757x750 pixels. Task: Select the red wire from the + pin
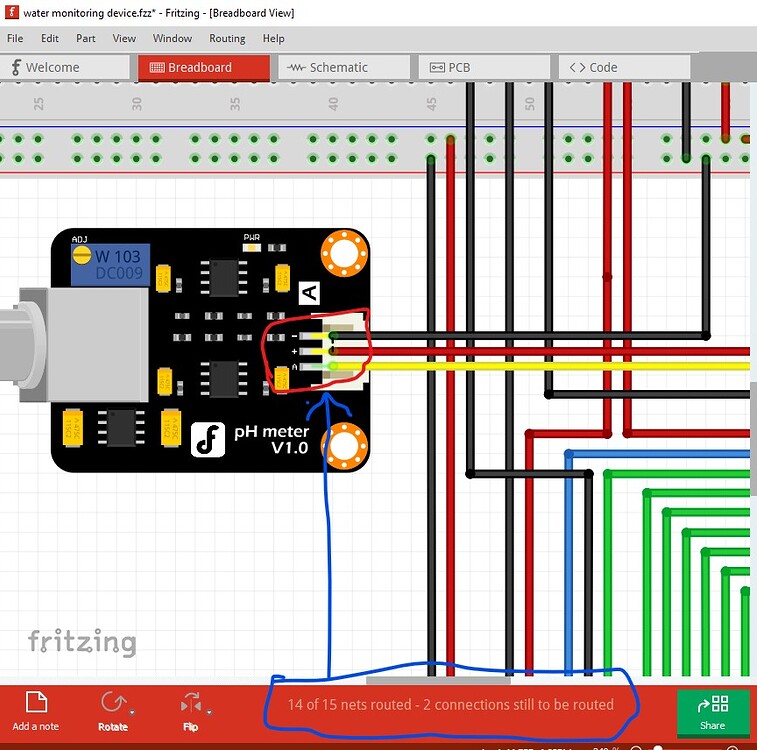[x=541, y=351]
